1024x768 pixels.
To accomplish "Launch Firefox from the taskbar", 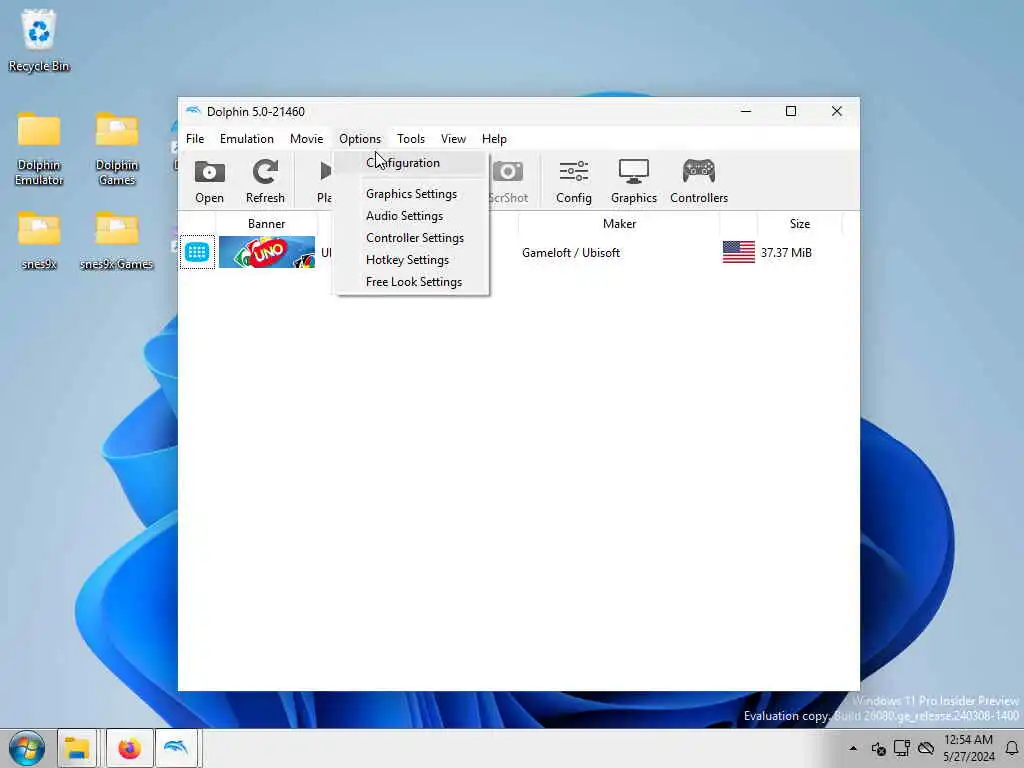I will point(129,748).
